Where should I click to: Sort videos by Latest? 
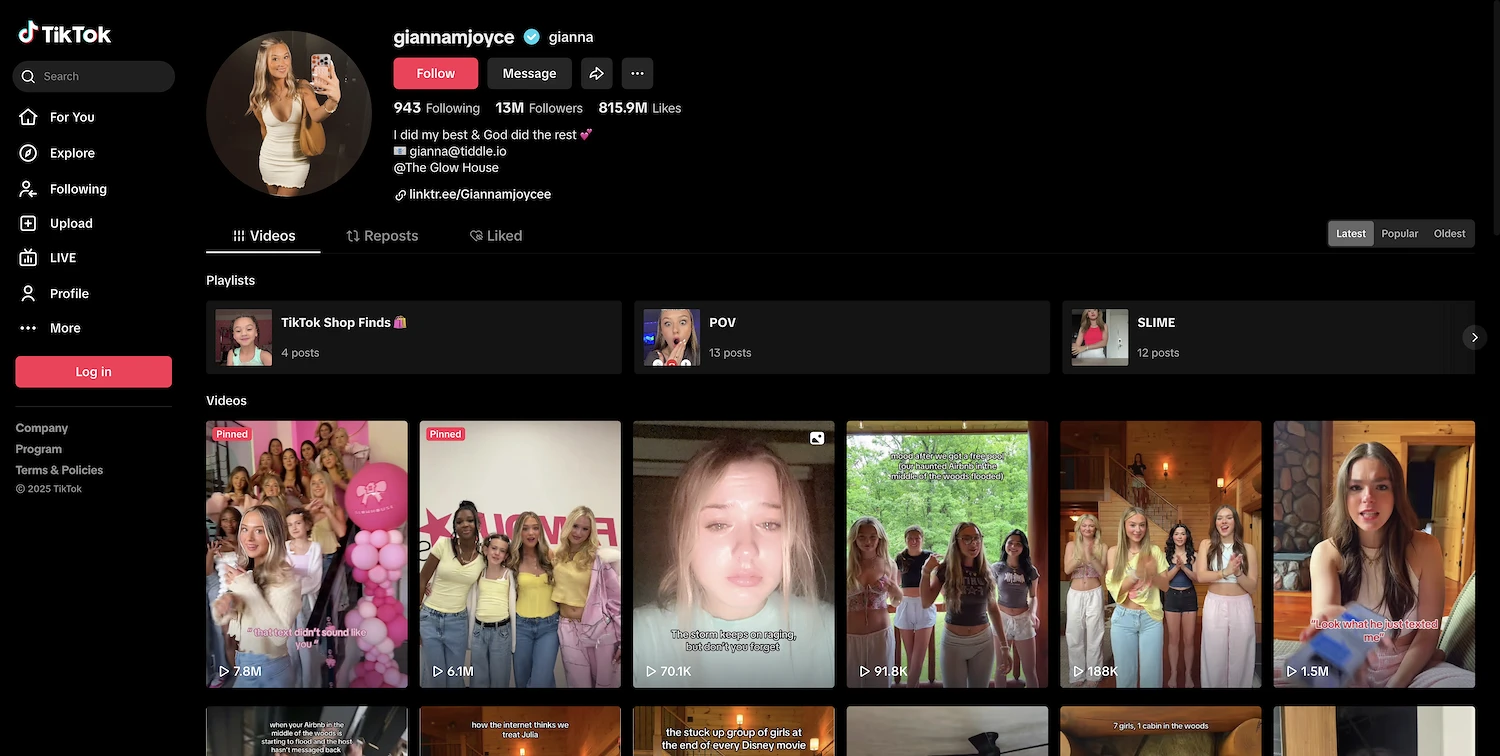1350,233
